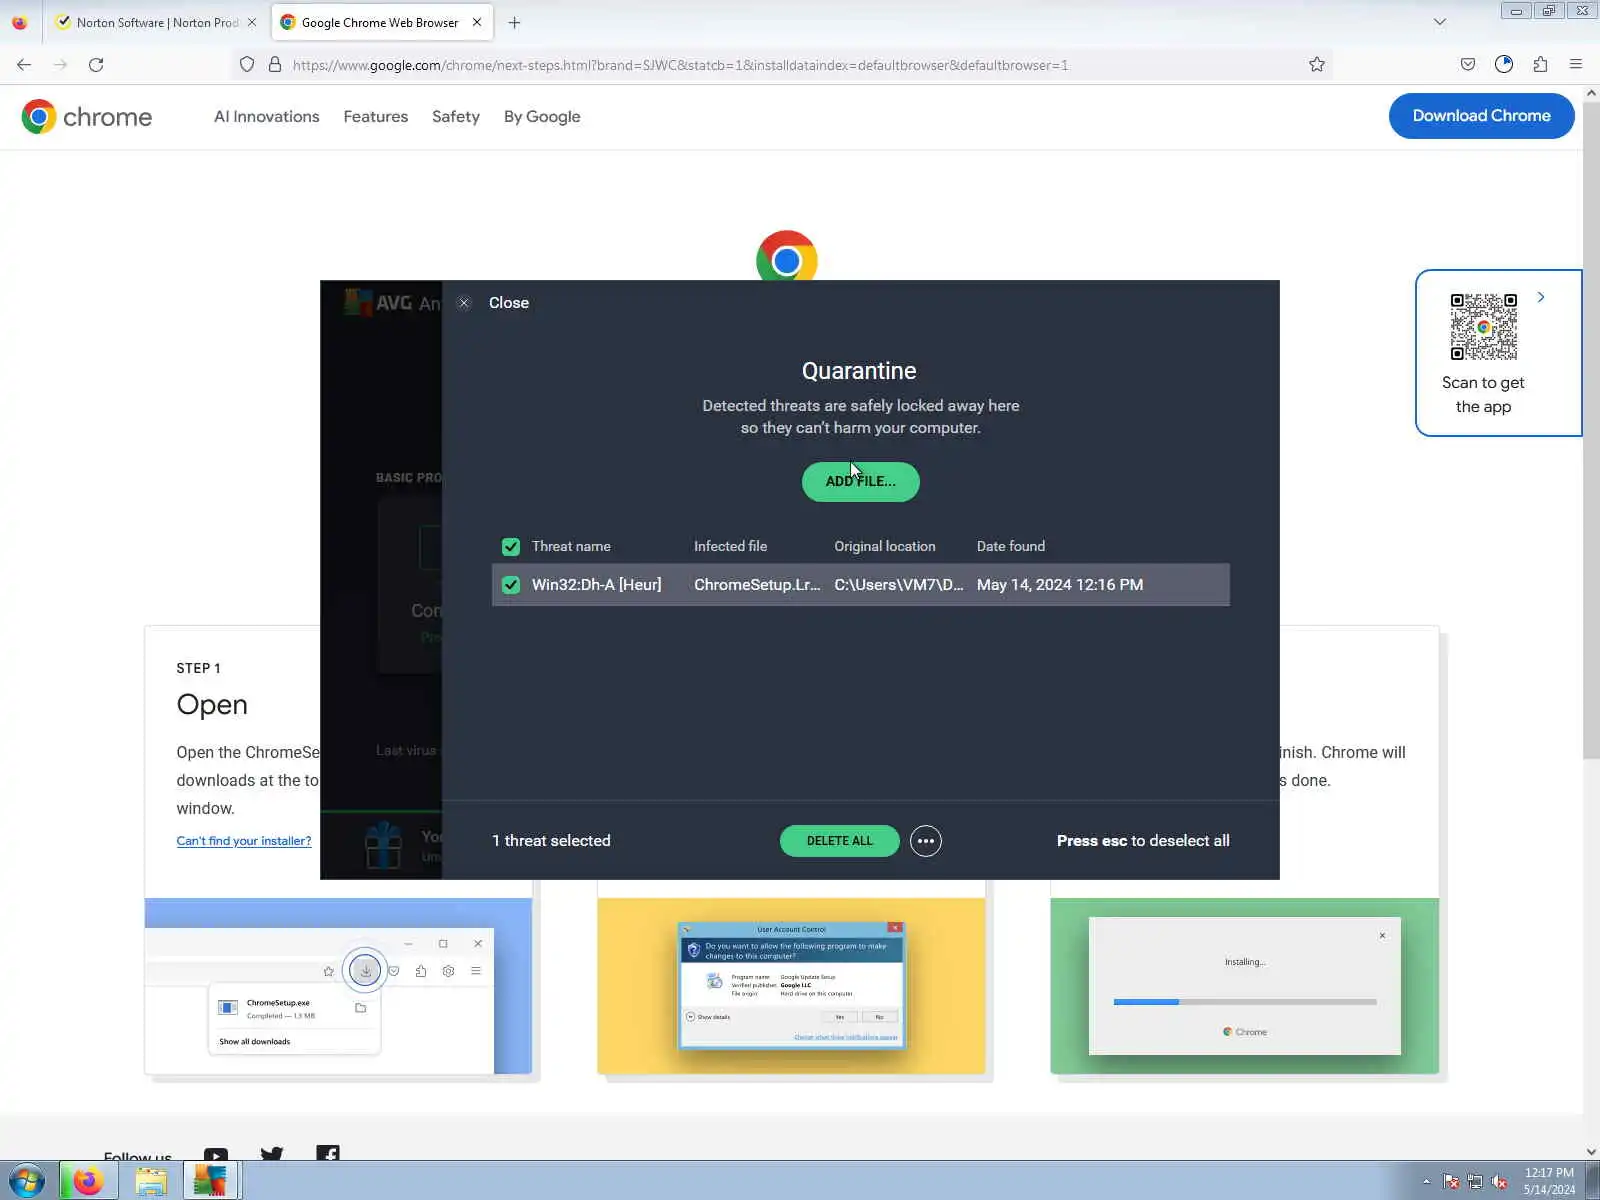This screenshot has width=1600, height=1200.
Task: Click the User Account Control illustration
Action: click(x=791, y=986)
